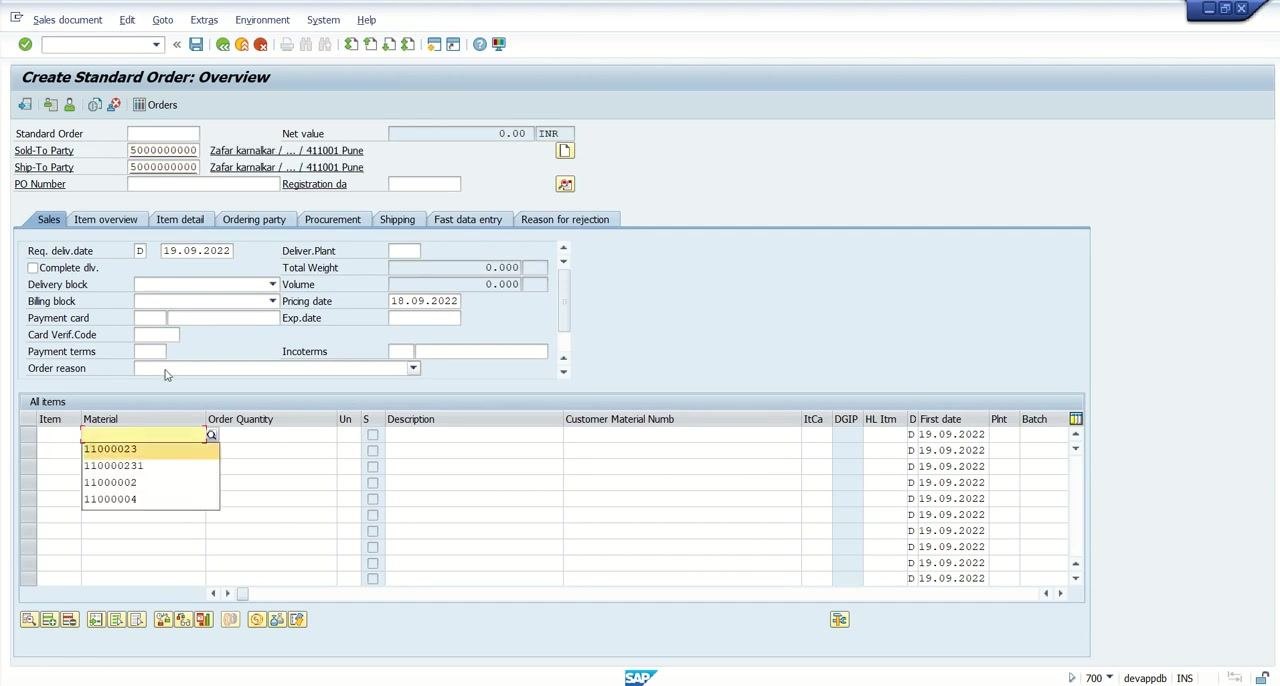
Task: Open the status bar system 700 dropdown
Action: [1109, 678]
